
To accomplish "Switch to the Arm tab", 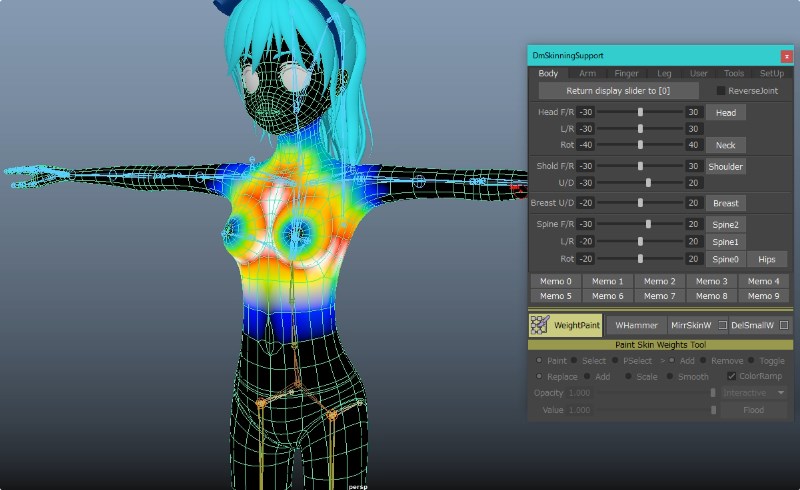I will point(587,74).
